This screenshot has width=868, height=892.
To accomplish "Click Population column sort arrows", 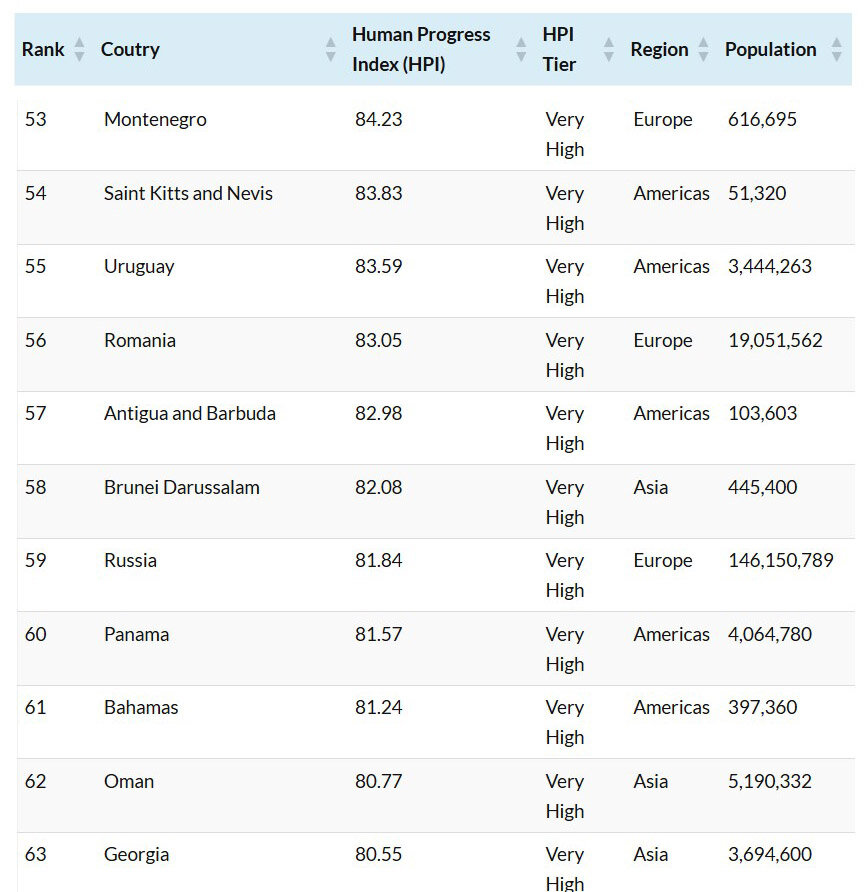I will [x=836, y=49].
